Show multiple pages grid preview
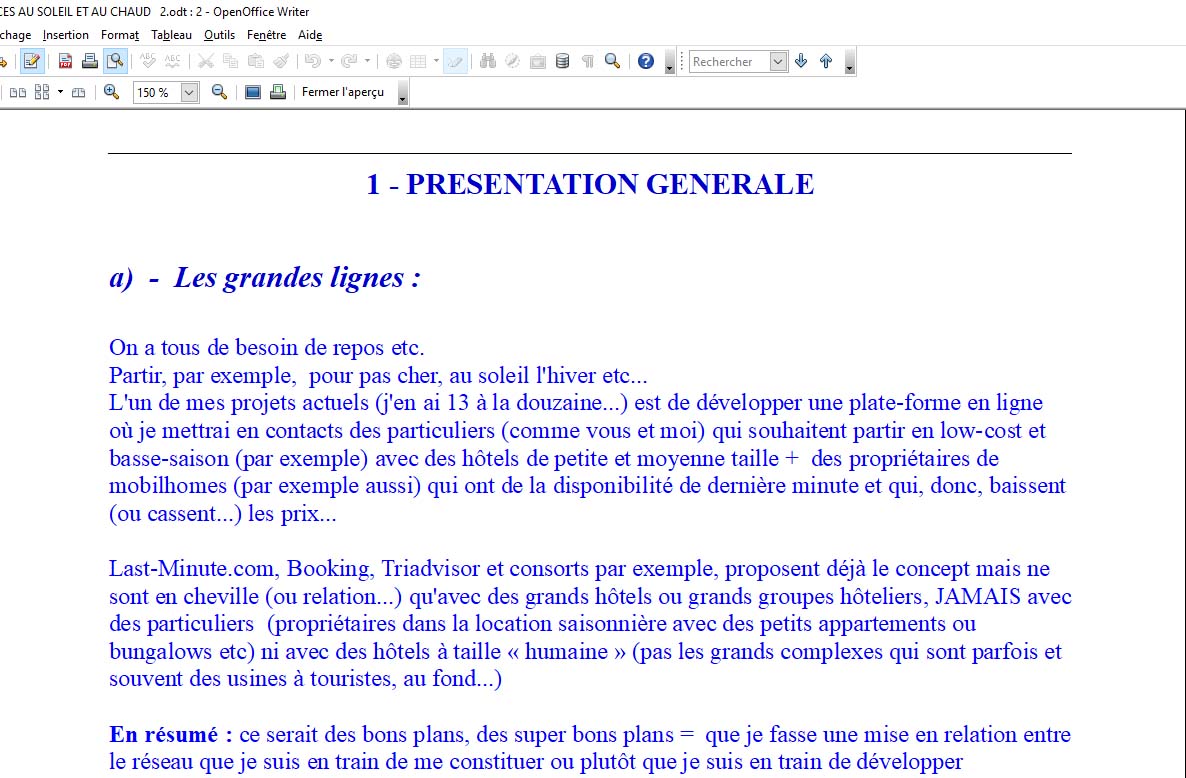 (42, 92)
